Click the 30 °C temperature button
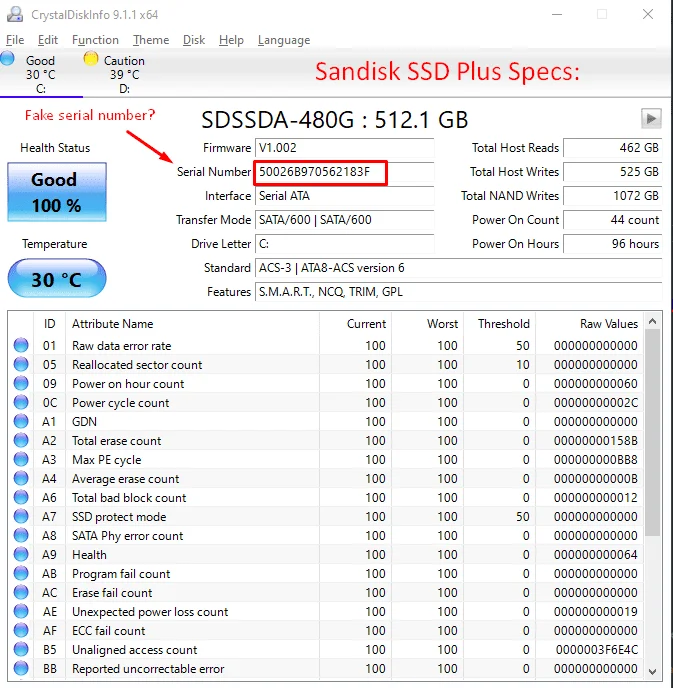This screenshot has height=688, width=673. point(57,279)
